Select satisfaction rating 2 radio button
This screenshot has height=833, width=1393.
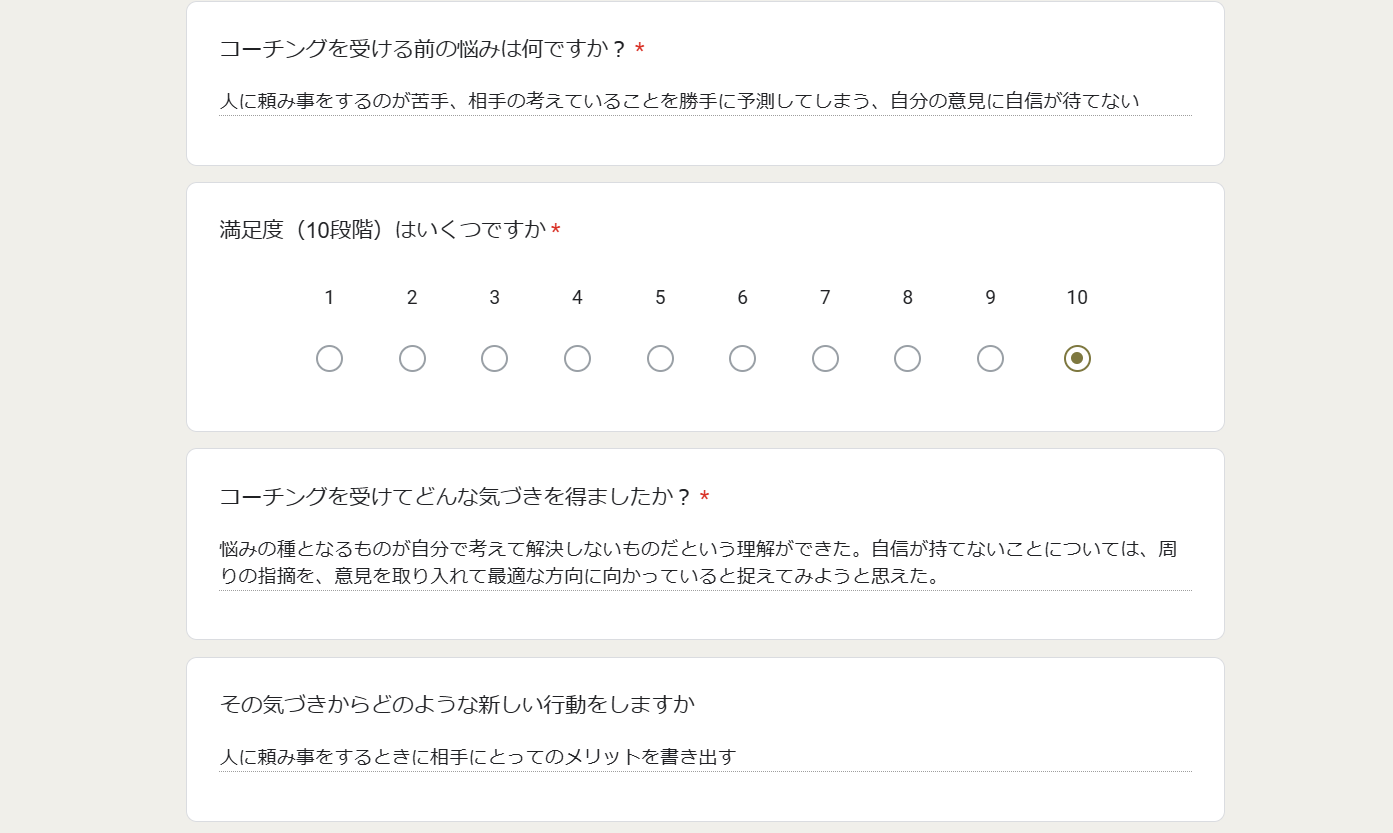[412, 358]
